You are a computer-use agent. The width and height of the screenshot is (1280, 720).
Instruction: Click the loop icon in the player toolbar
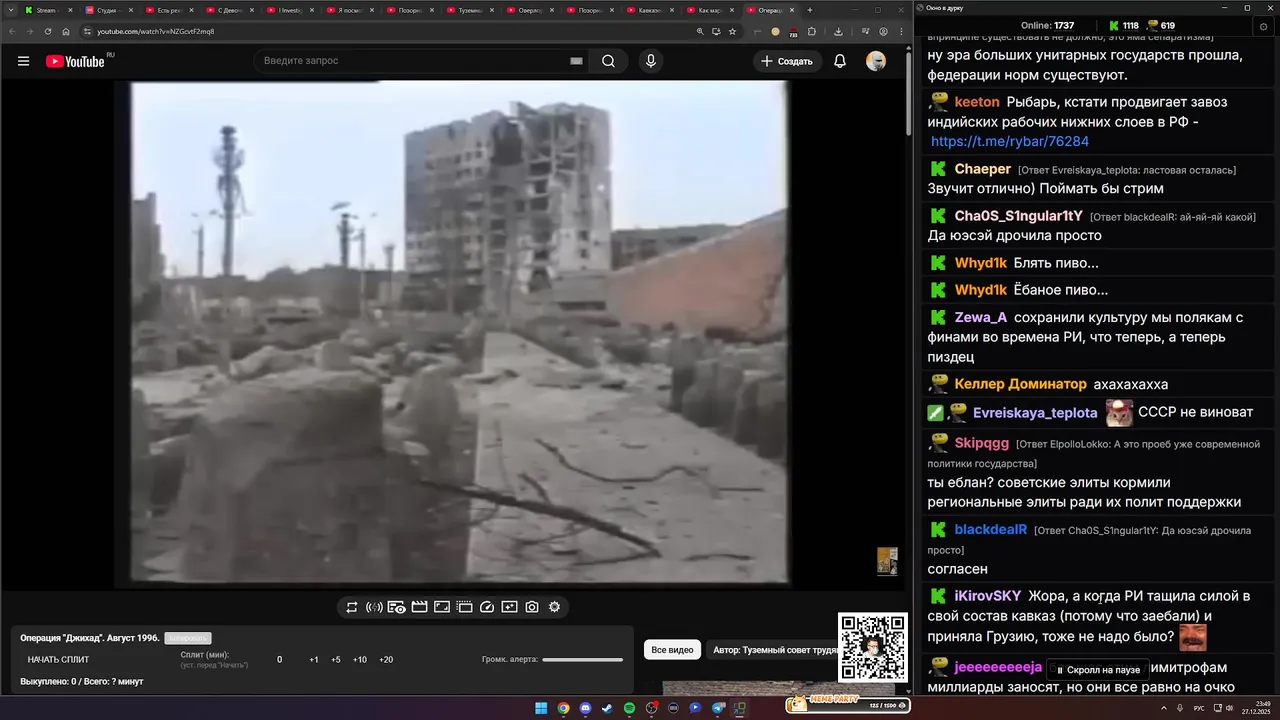pos(352,607)
